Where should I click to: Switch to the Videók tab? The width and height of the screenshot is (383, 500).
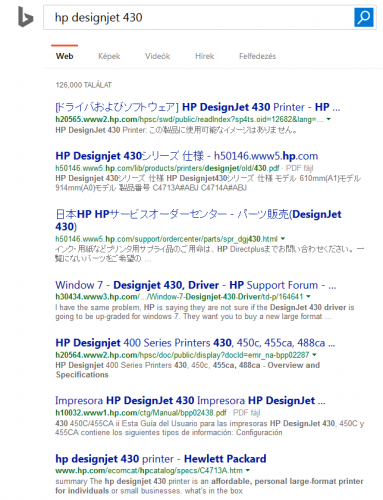pyautogui.click(x=157, y=56)
